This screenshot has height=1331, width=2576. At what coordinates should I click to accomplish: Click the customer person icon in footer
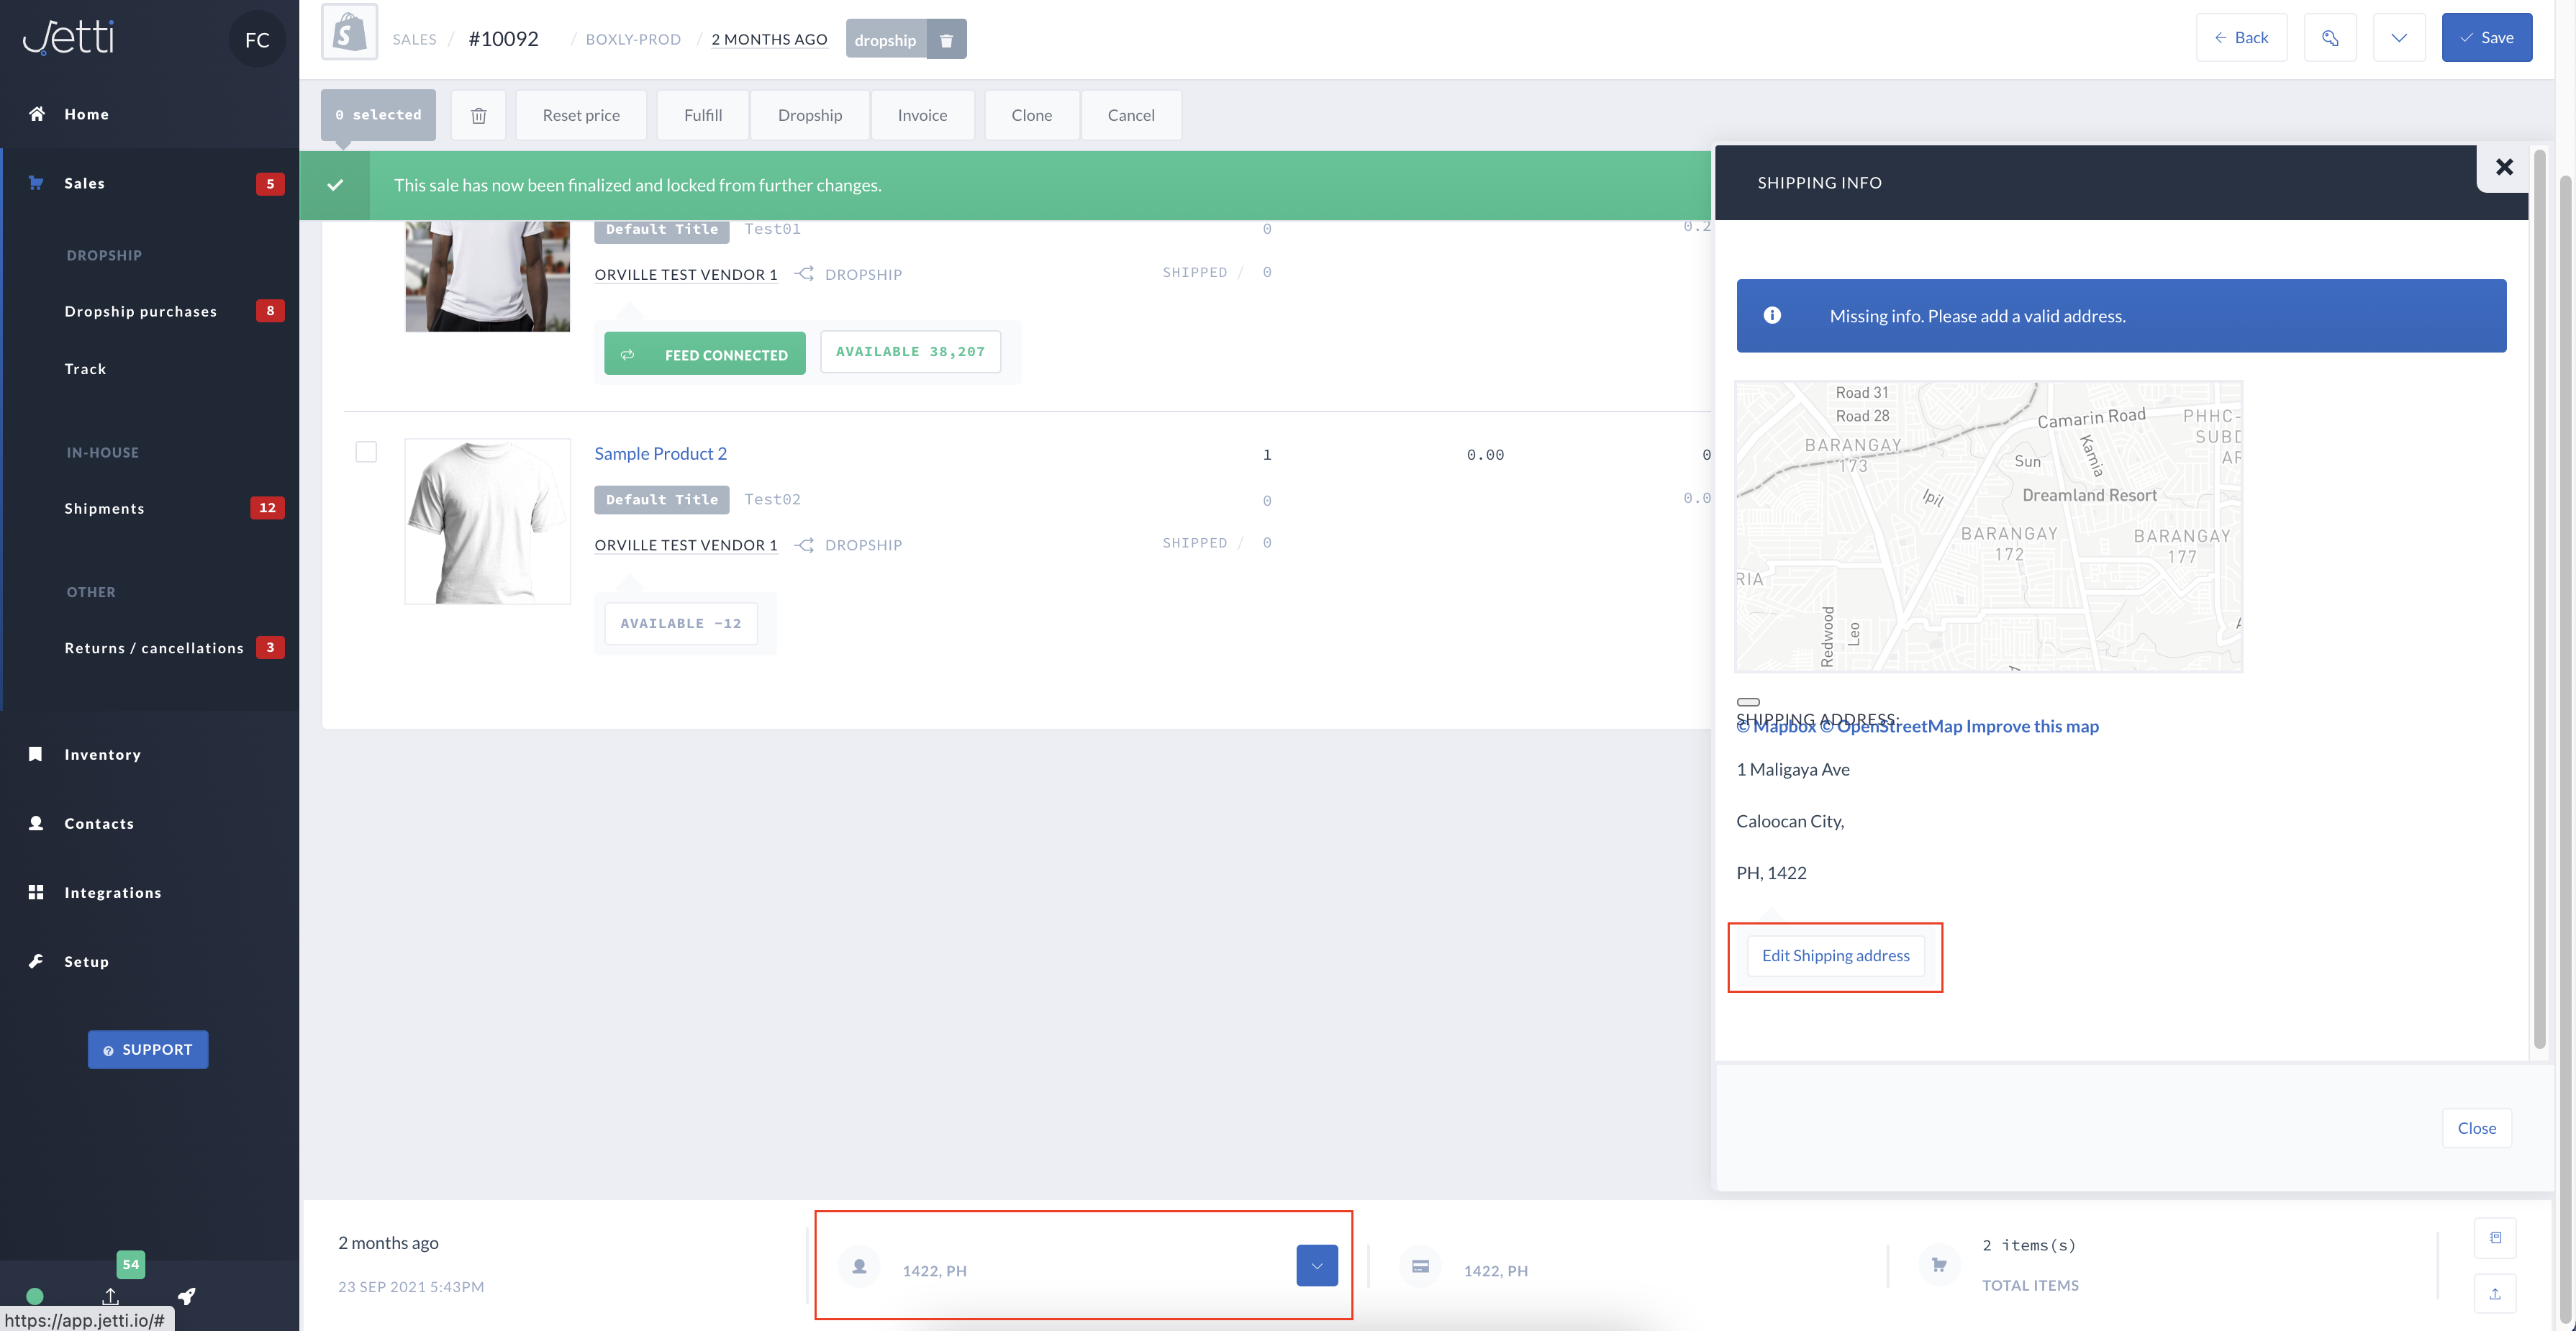859,1266
